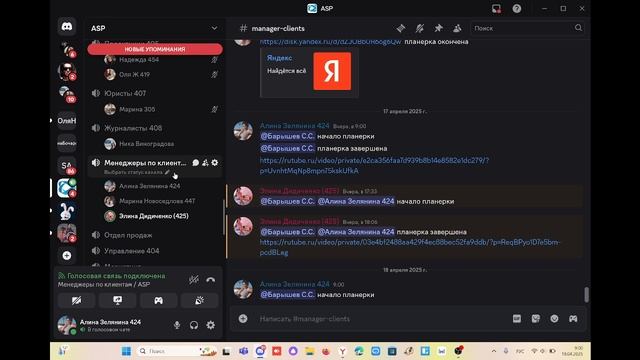640x360 pixels.
Task: Show hidden tray icons chevron
Action: pyautogui.click(x=494, y=351)
